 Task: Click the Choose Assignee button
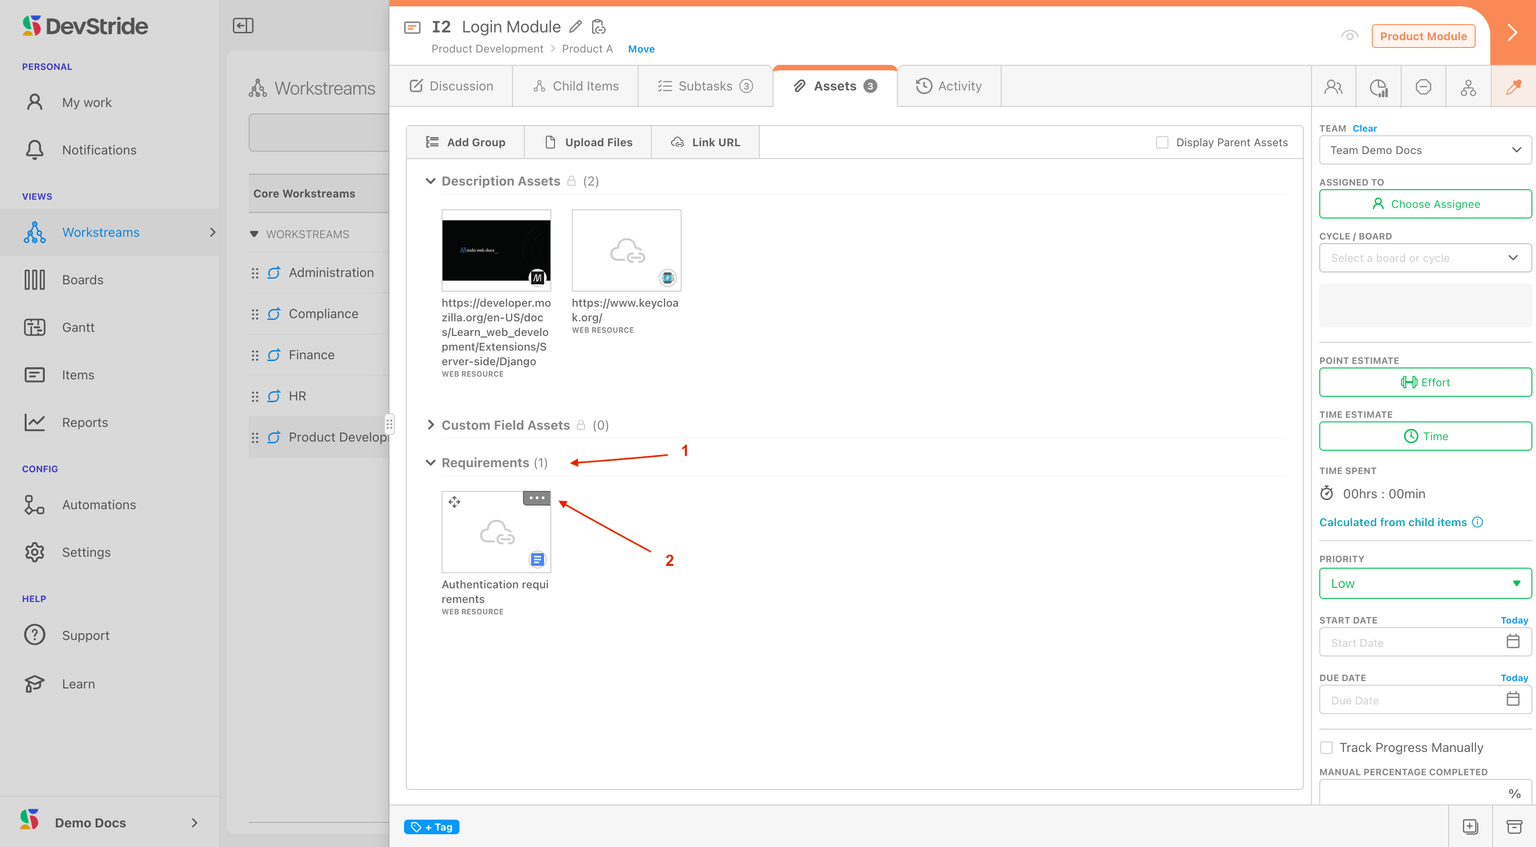[1425, 204]
